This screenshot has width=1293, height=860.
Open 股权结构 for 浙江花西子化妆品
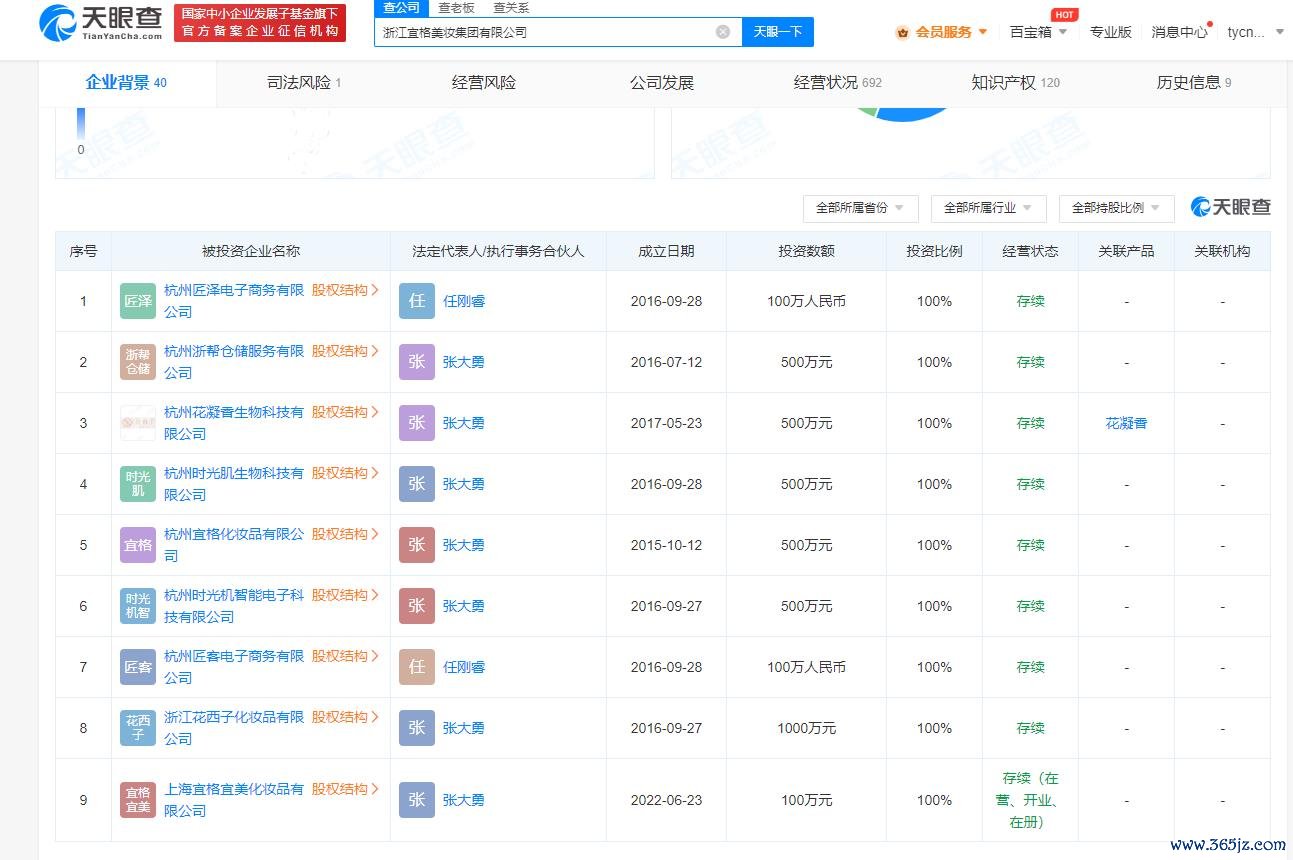(x=345, y=717)
